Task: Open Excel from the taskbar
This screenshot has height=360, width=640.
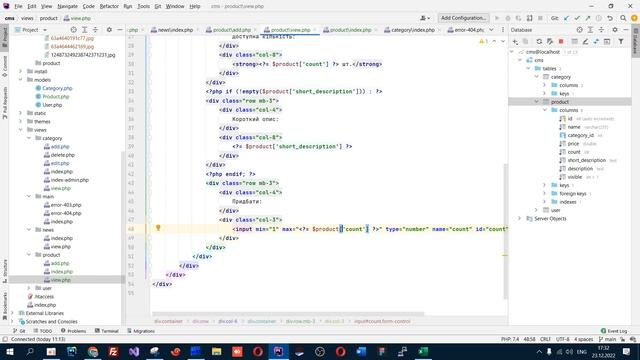Action: coord(423,351)
